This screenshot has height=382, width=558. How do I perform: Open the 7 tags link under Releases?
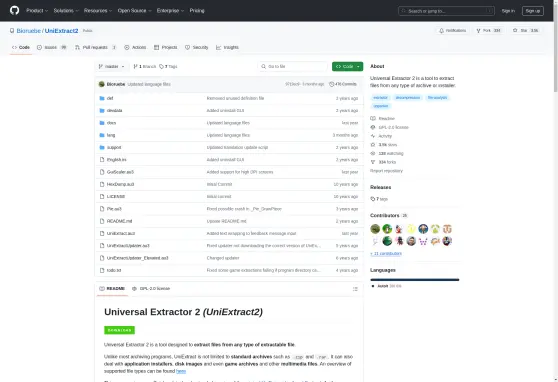point(379,199)
